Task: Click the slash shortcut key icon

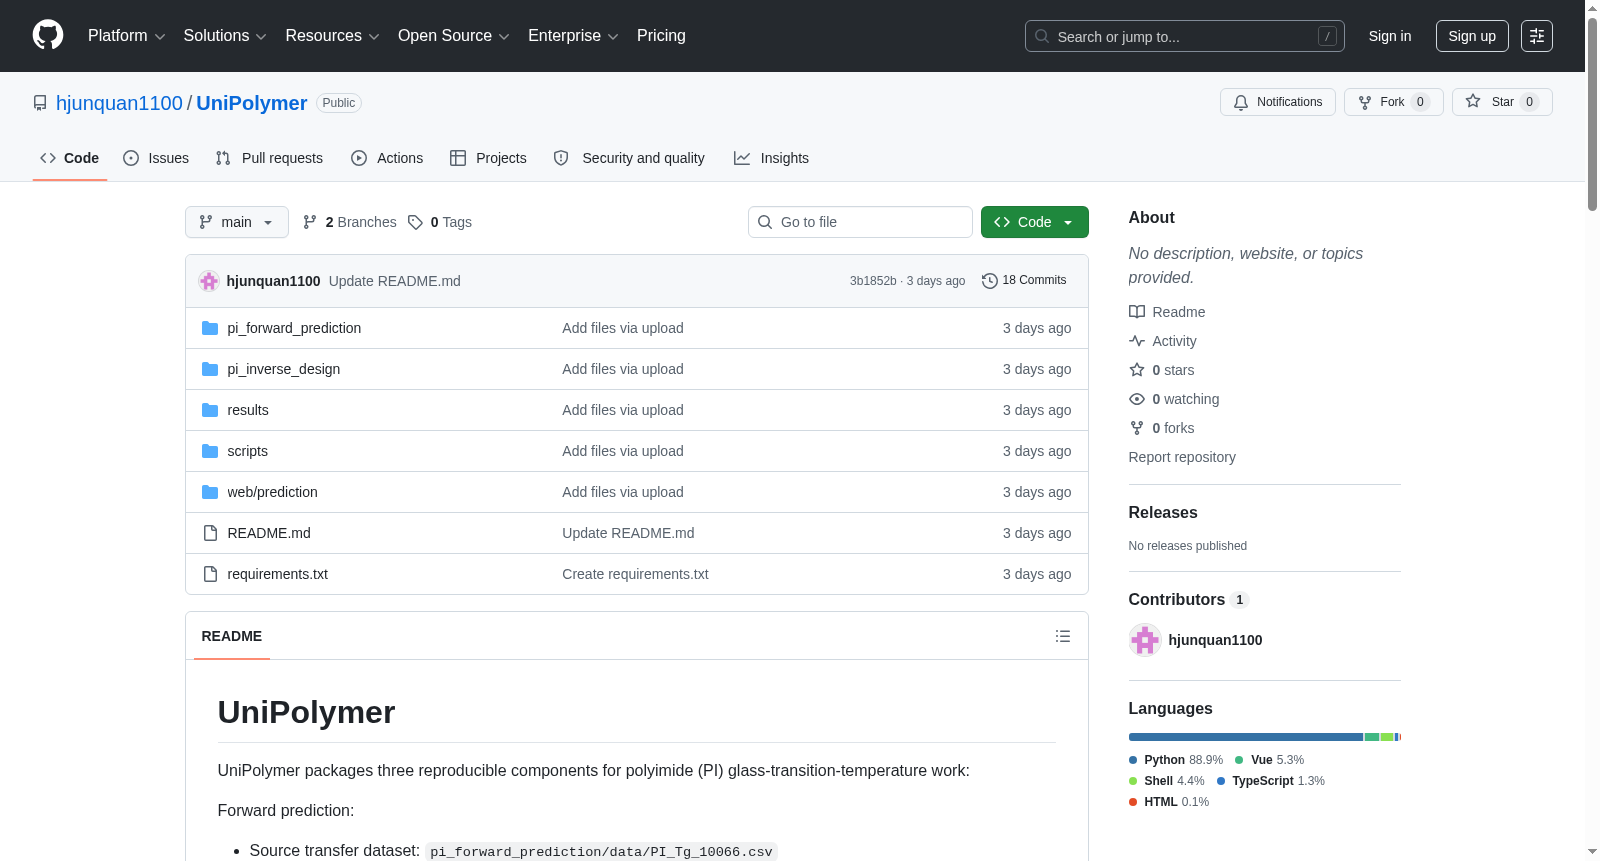Action: coord(1327,36)
